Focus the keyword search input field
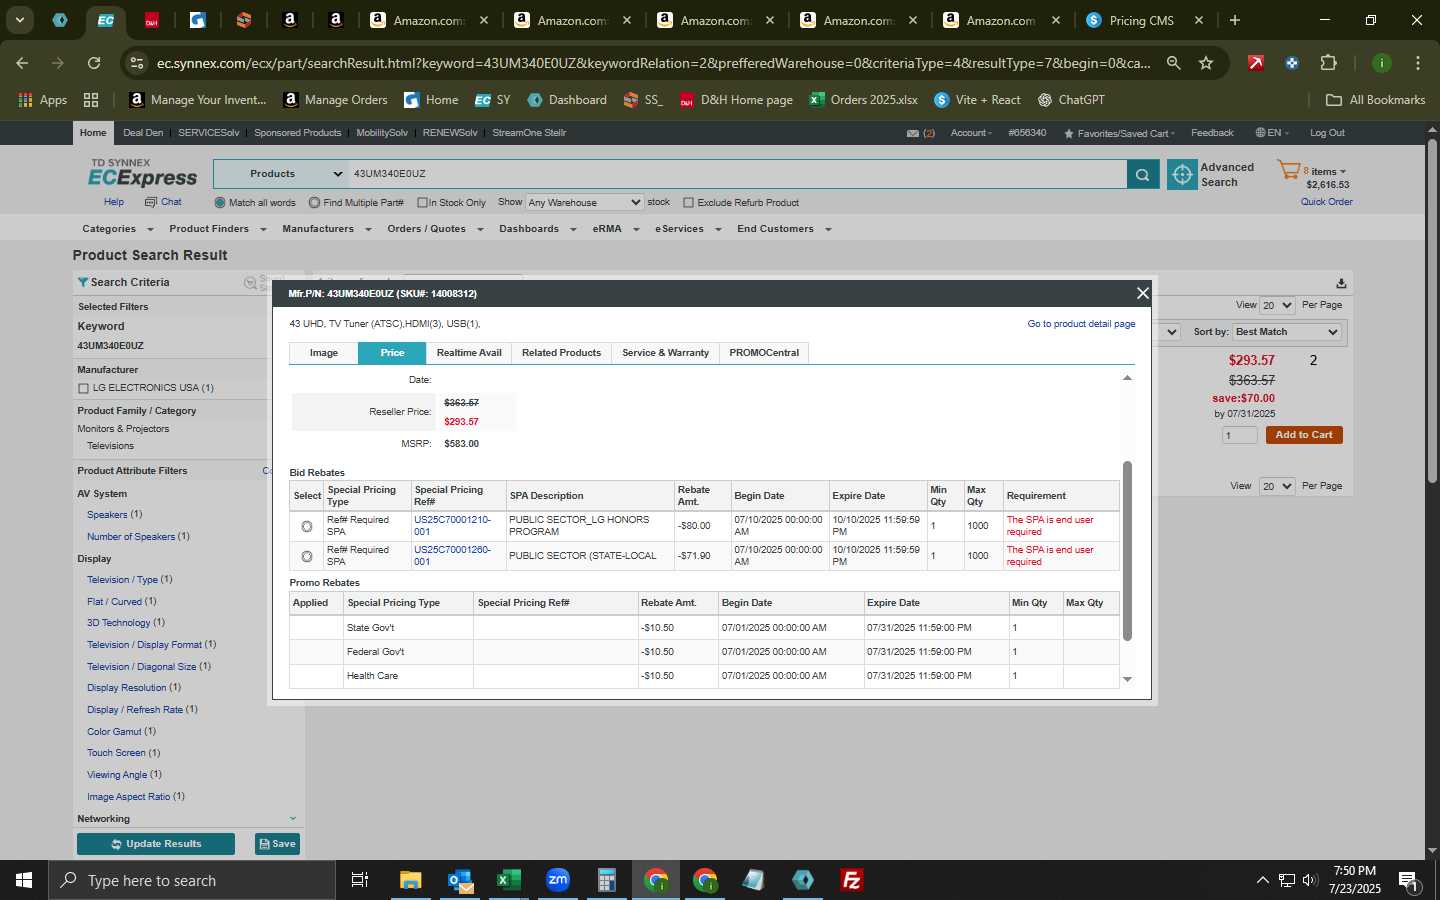 [737, 174]
